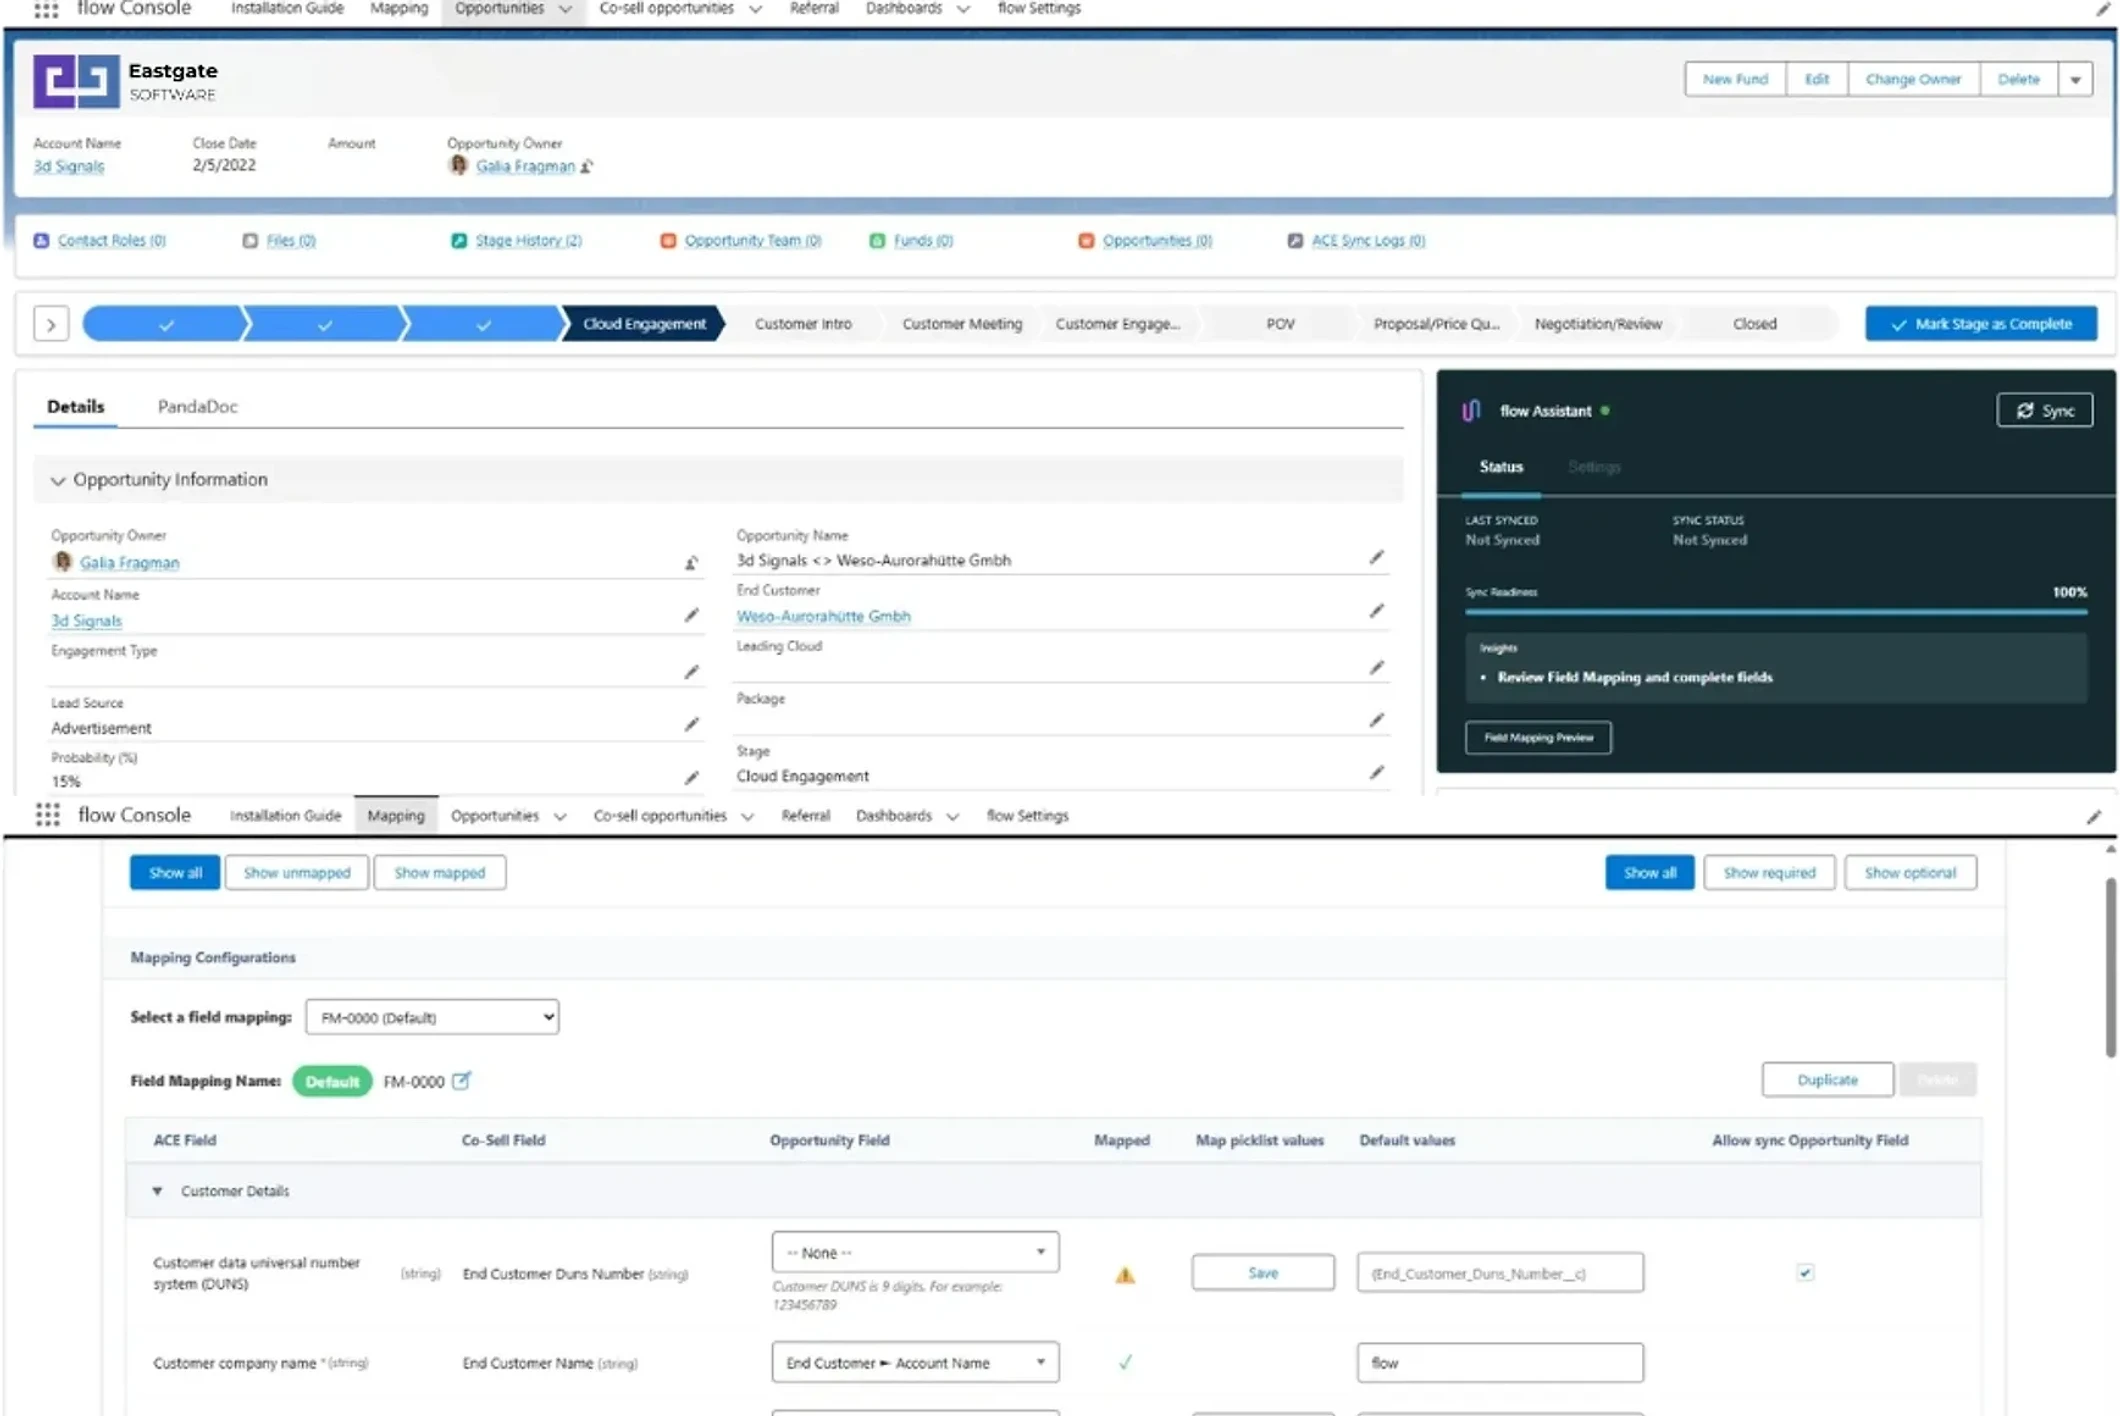Edit the Probability field with the pencil icon

pyautogui.click(x=691, y=778)
